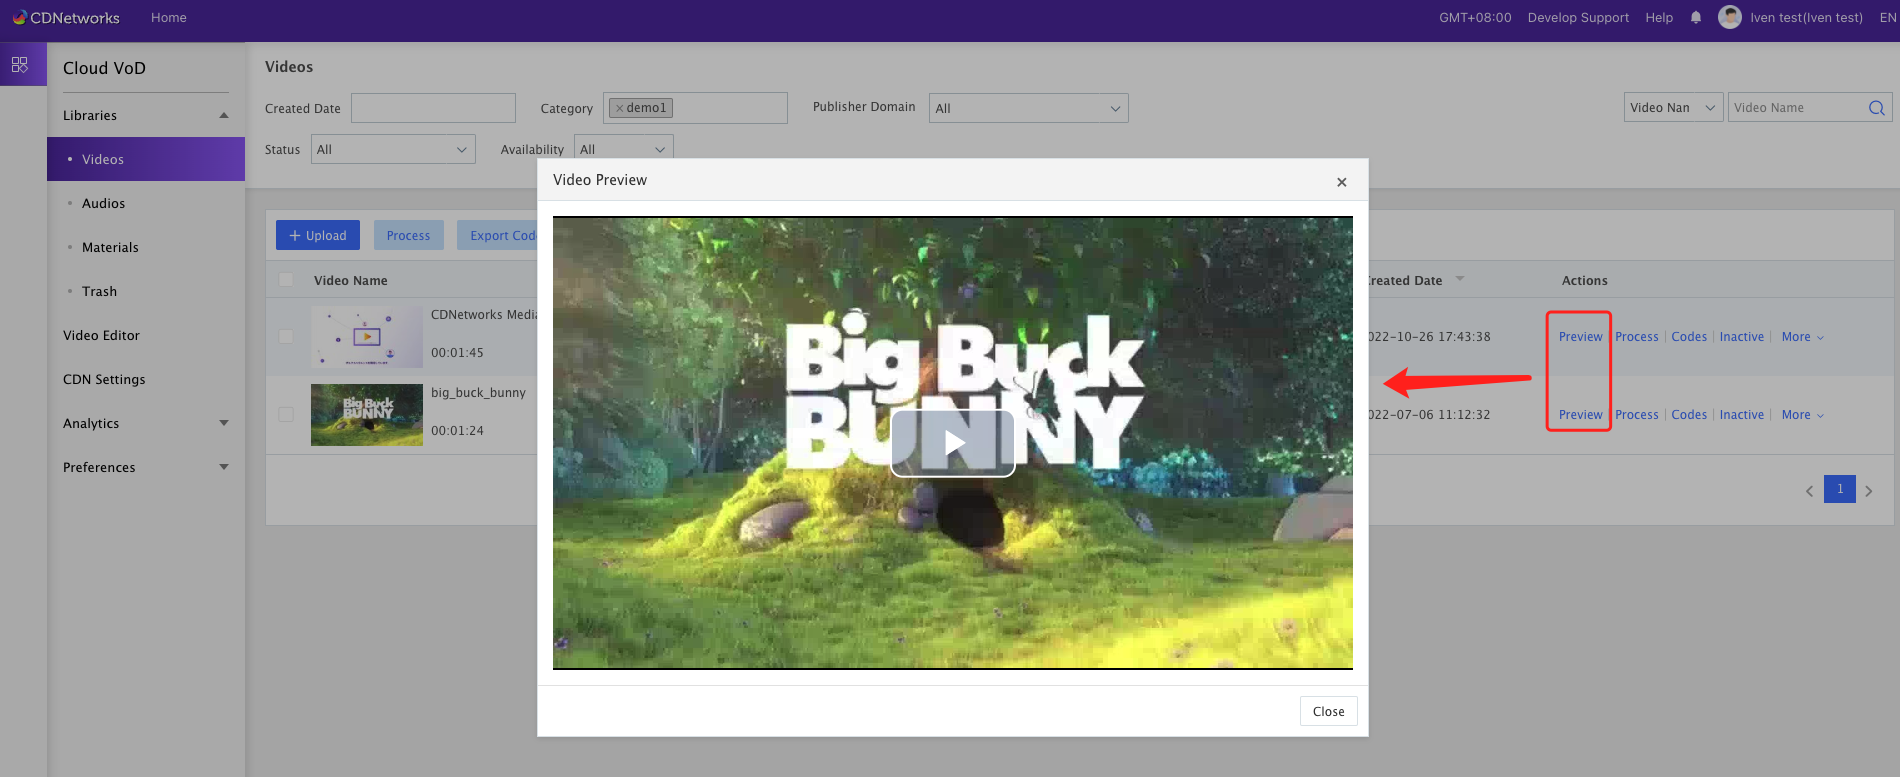Go to previous page arrow
The height and width of the screenshot is (777, 1900).
[x=1809, y=491]
